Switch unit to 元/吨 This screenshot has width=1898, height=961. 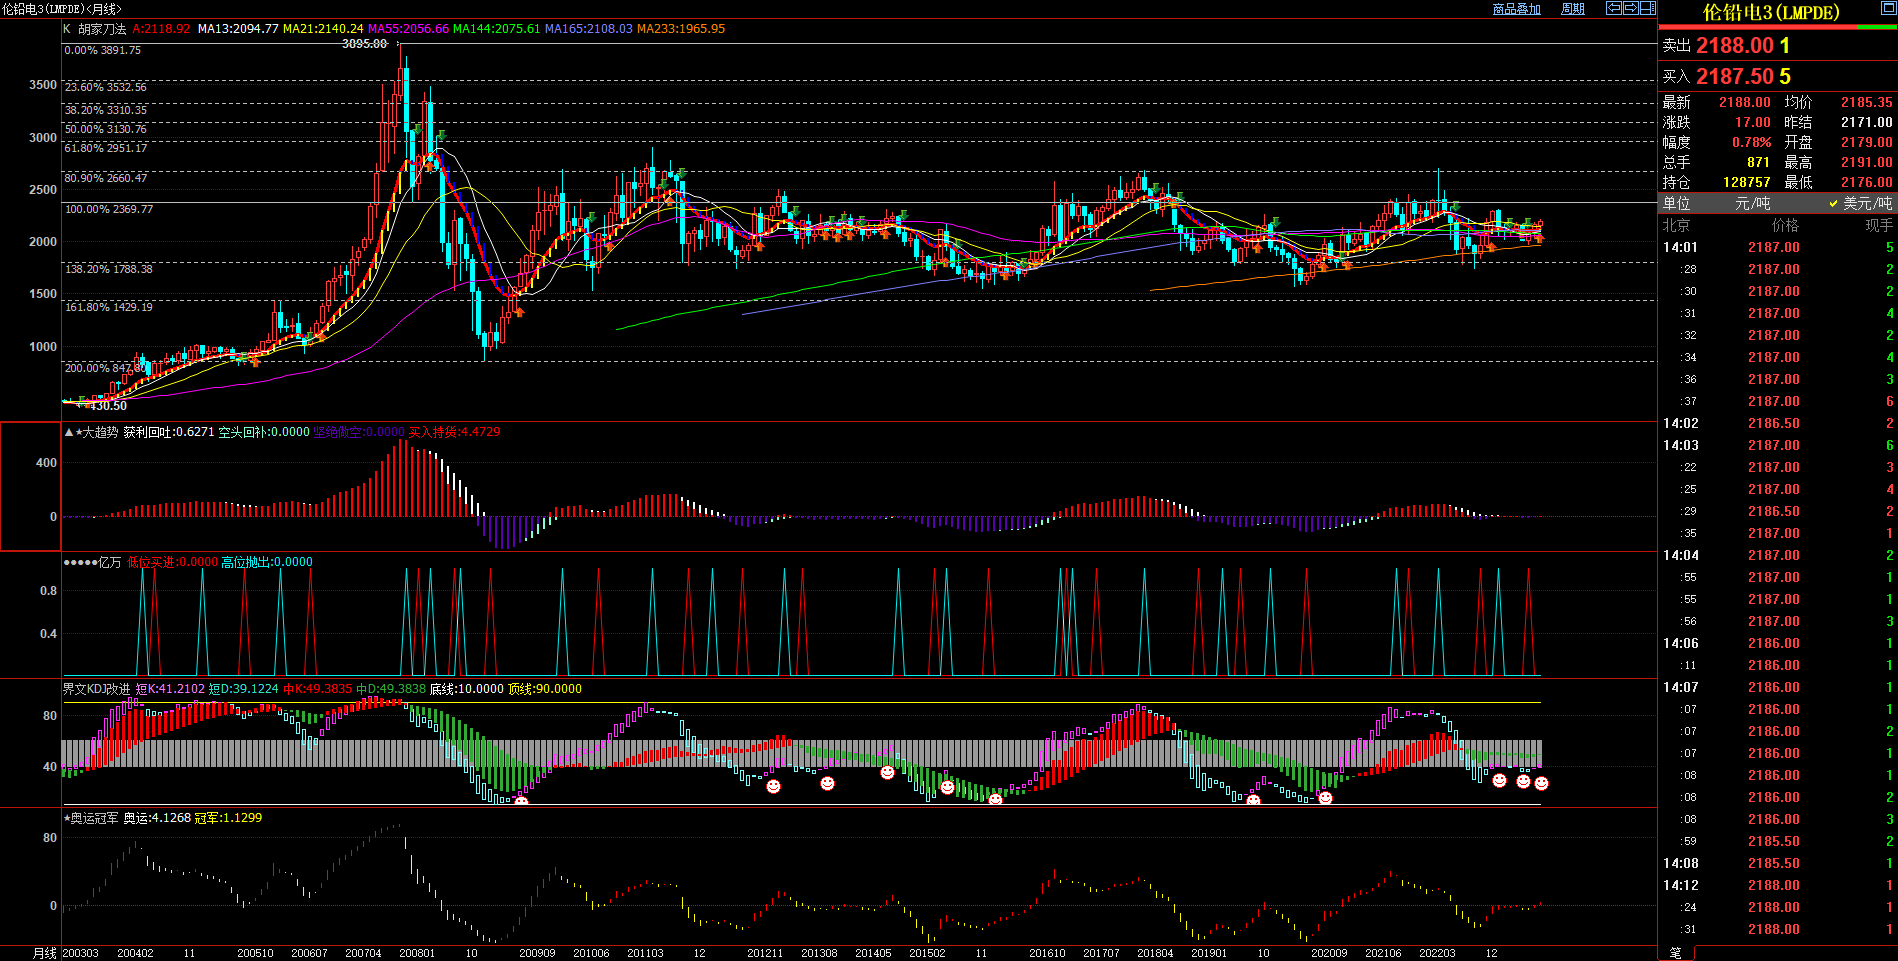(1752, 203)
